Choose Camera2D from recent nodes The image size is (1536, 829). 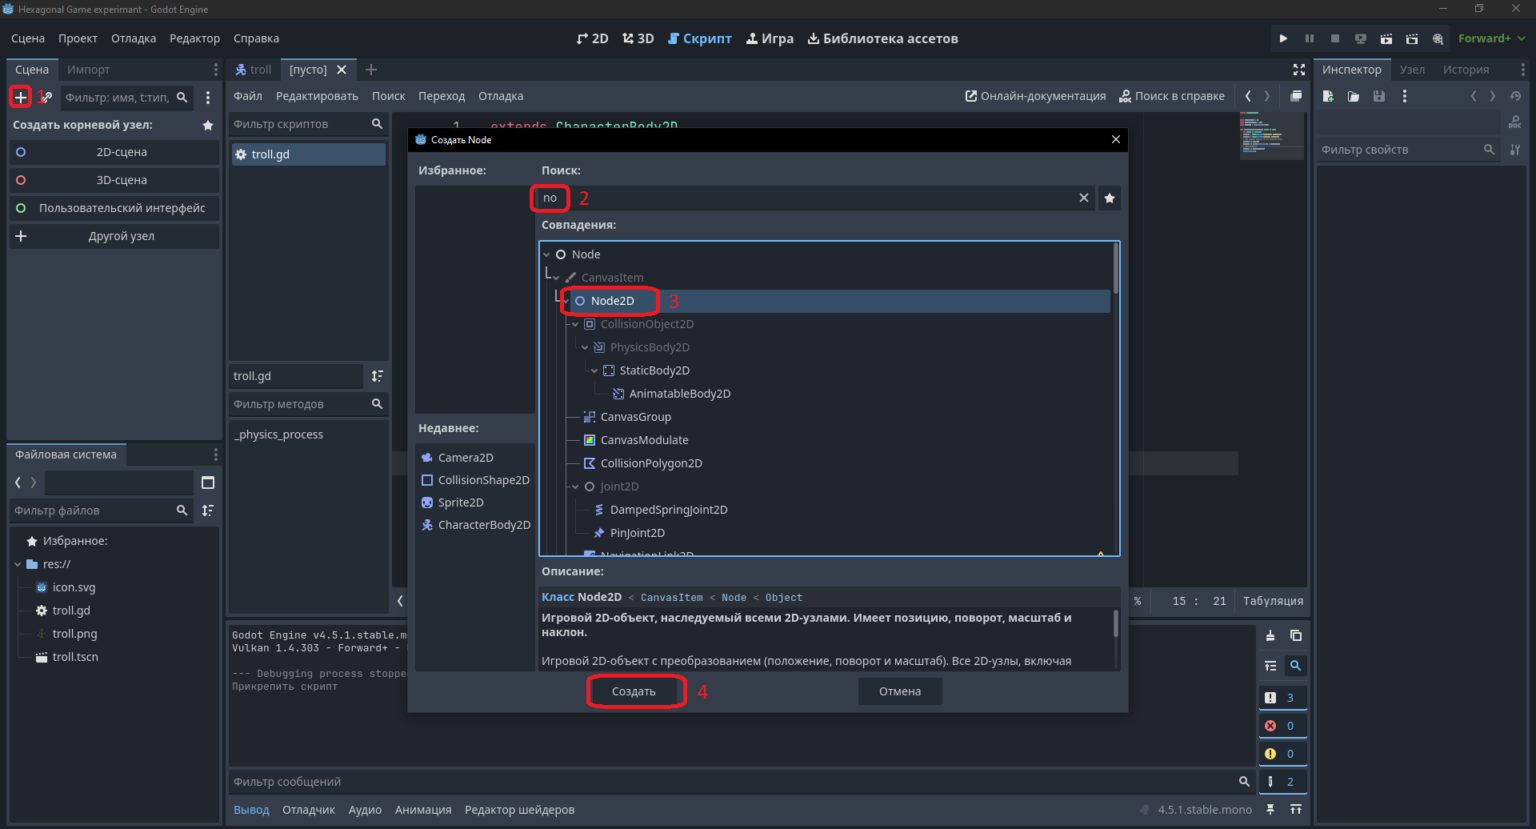coord(465,457)
